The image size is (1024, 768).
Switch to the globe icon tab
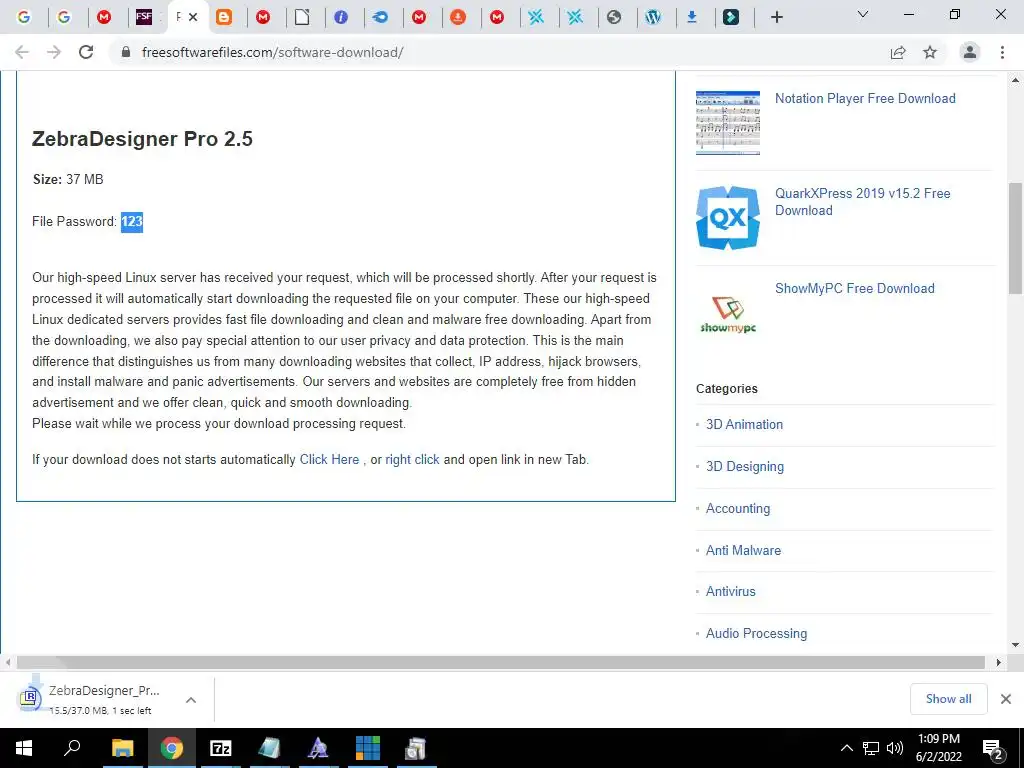pyautogui.click(x=614, y=17)
